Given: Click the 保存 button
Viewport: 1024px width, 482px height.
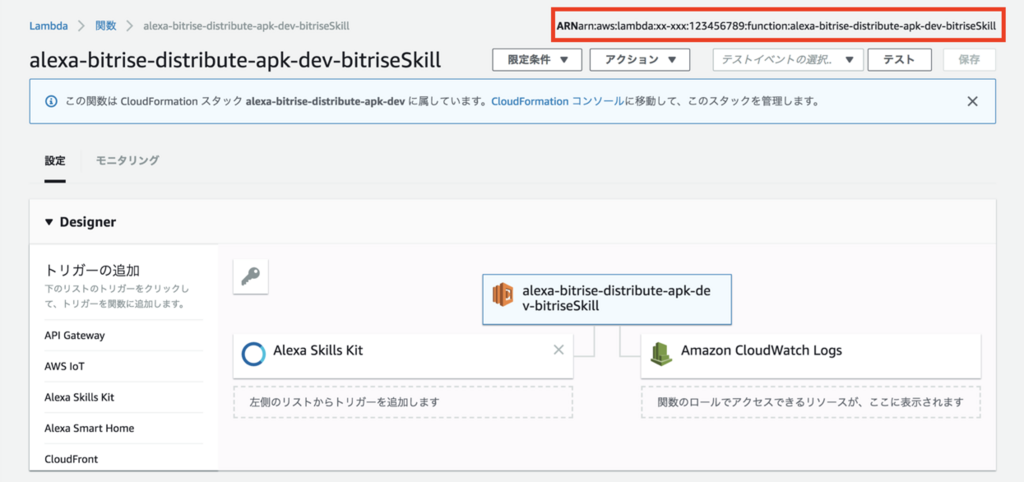Looking at the screenshot, I should [969, 59].
